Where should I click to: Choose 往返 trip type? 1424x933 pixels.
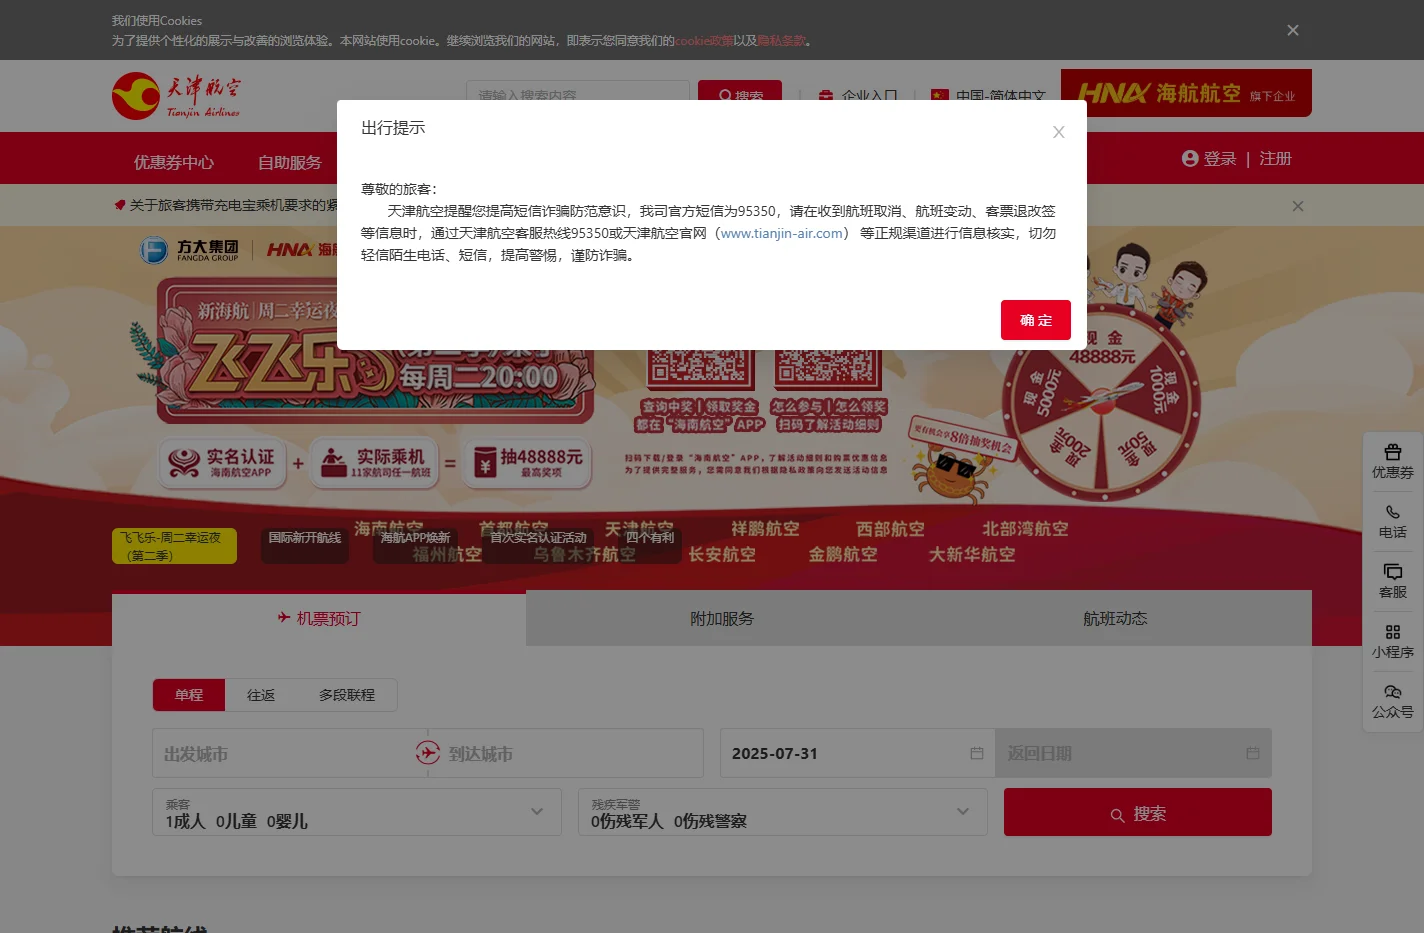point(261,695)
